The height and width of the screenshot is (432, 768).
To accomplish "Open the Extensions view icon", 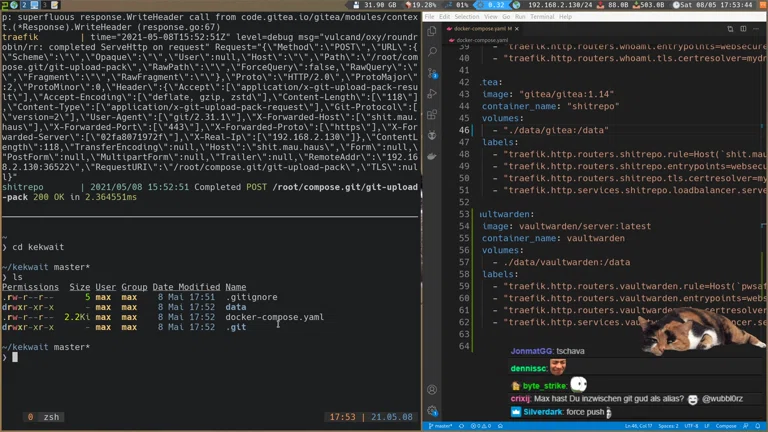I will point(432,115).
